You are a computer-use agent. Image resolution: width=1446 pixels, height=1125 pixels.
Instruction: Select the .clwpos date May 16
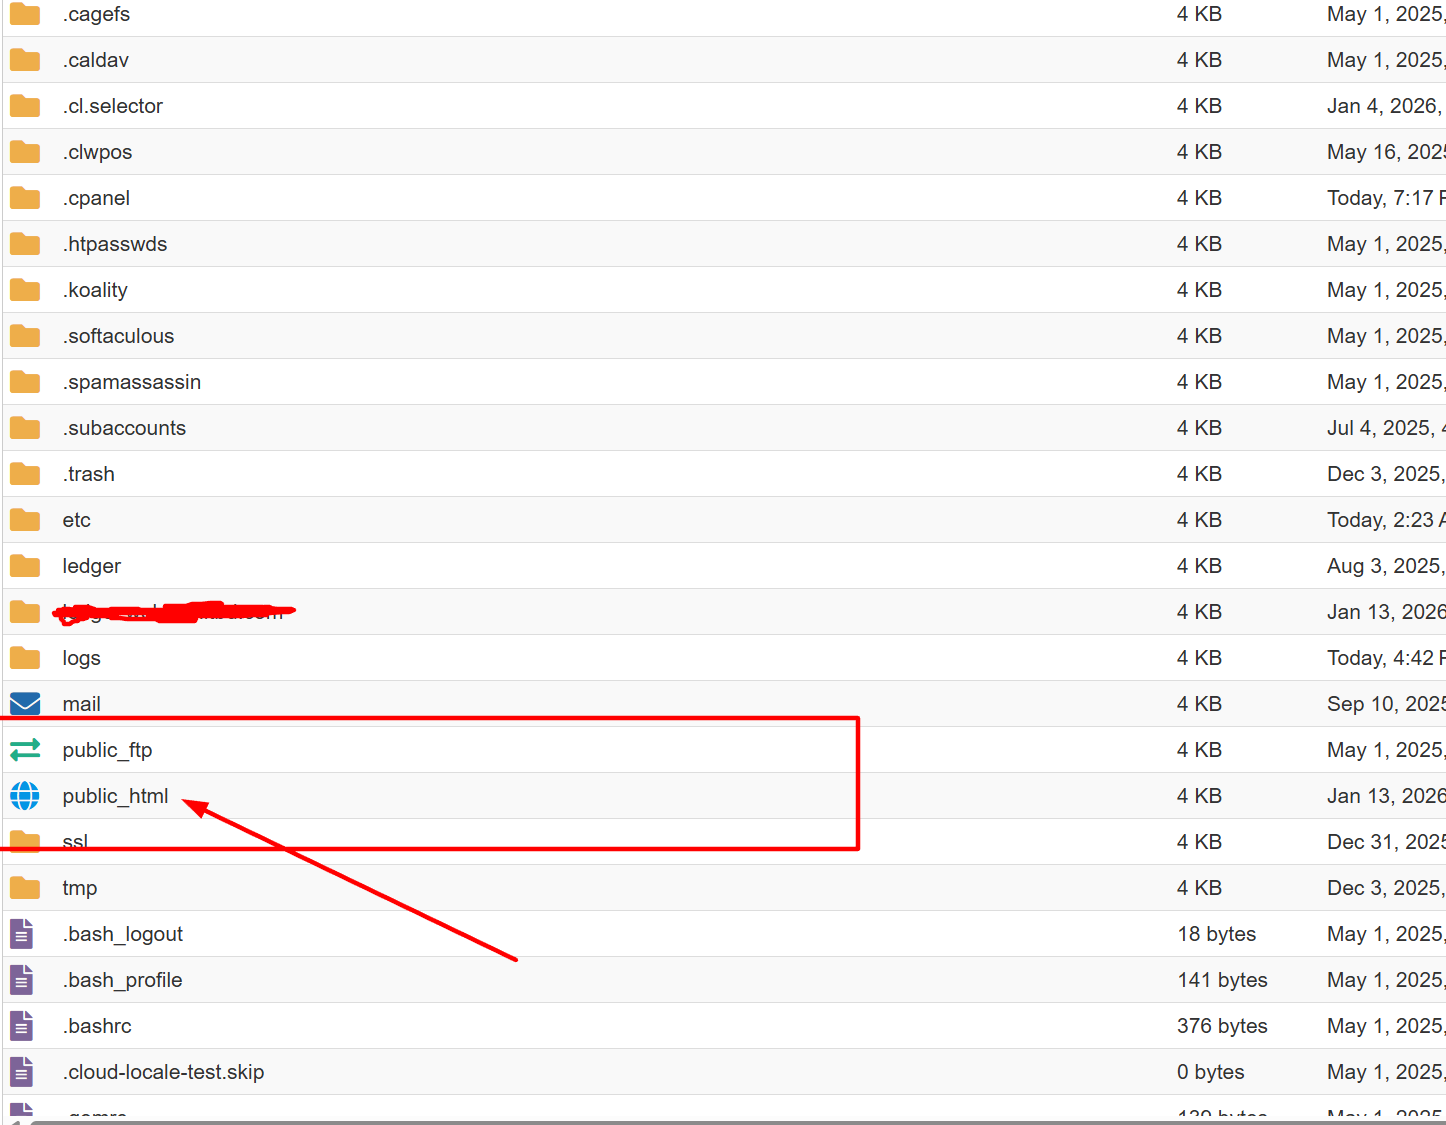tap(1386, 152)
